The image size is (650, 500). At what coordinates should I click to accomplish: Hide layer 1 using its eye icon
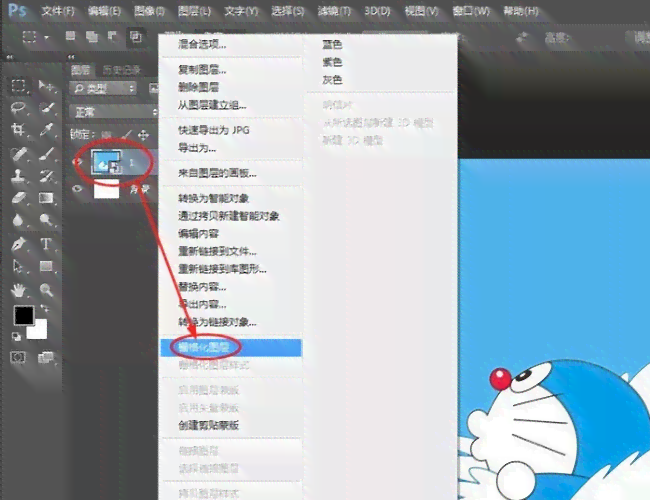coord(77,162)
